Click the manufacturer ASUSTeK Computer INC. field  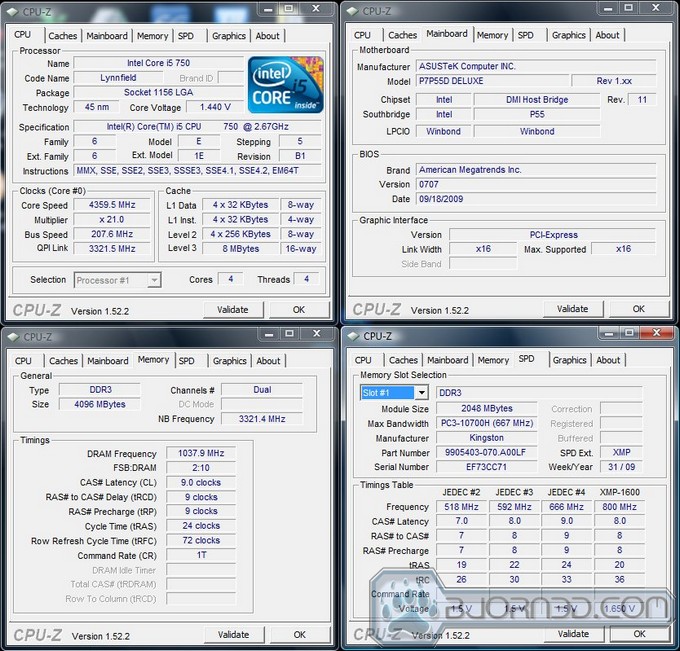[536, 66]
